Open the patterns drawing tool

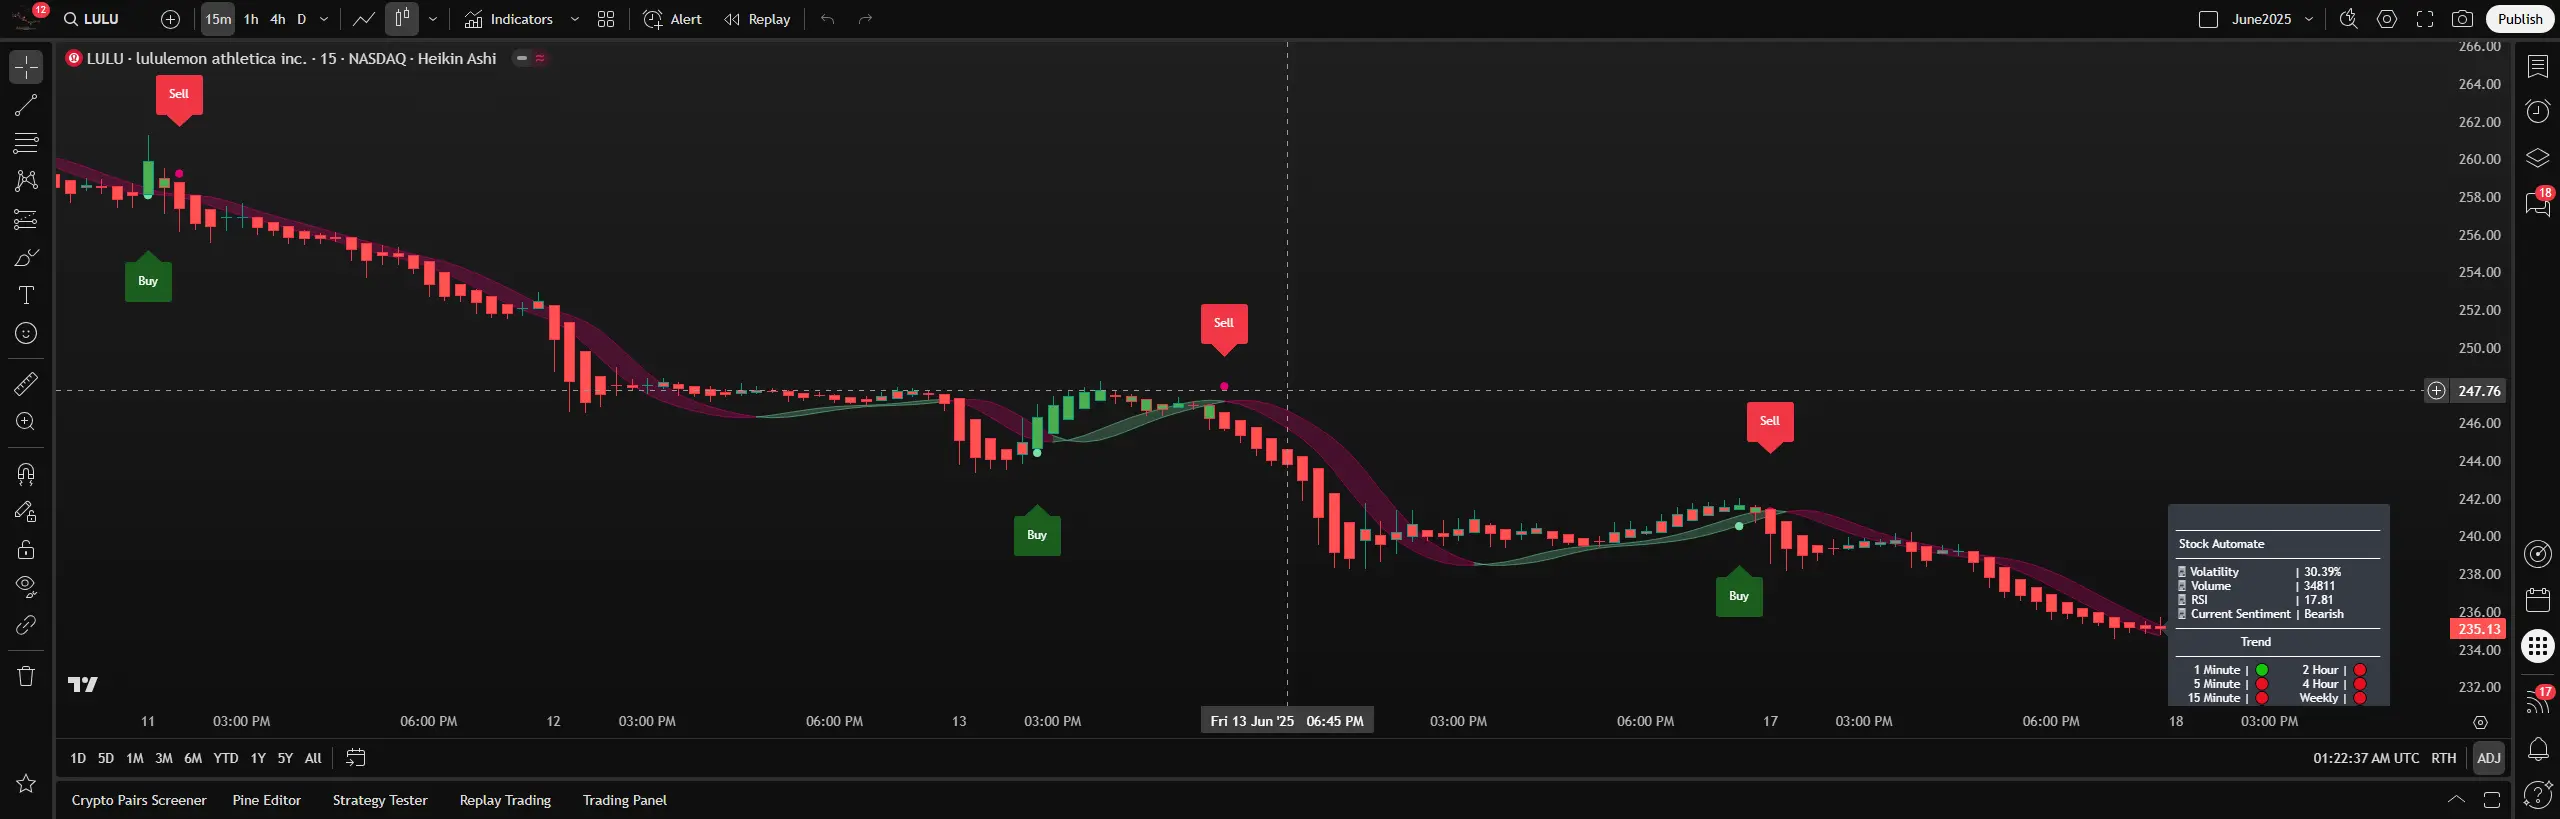tap(26, 181)
